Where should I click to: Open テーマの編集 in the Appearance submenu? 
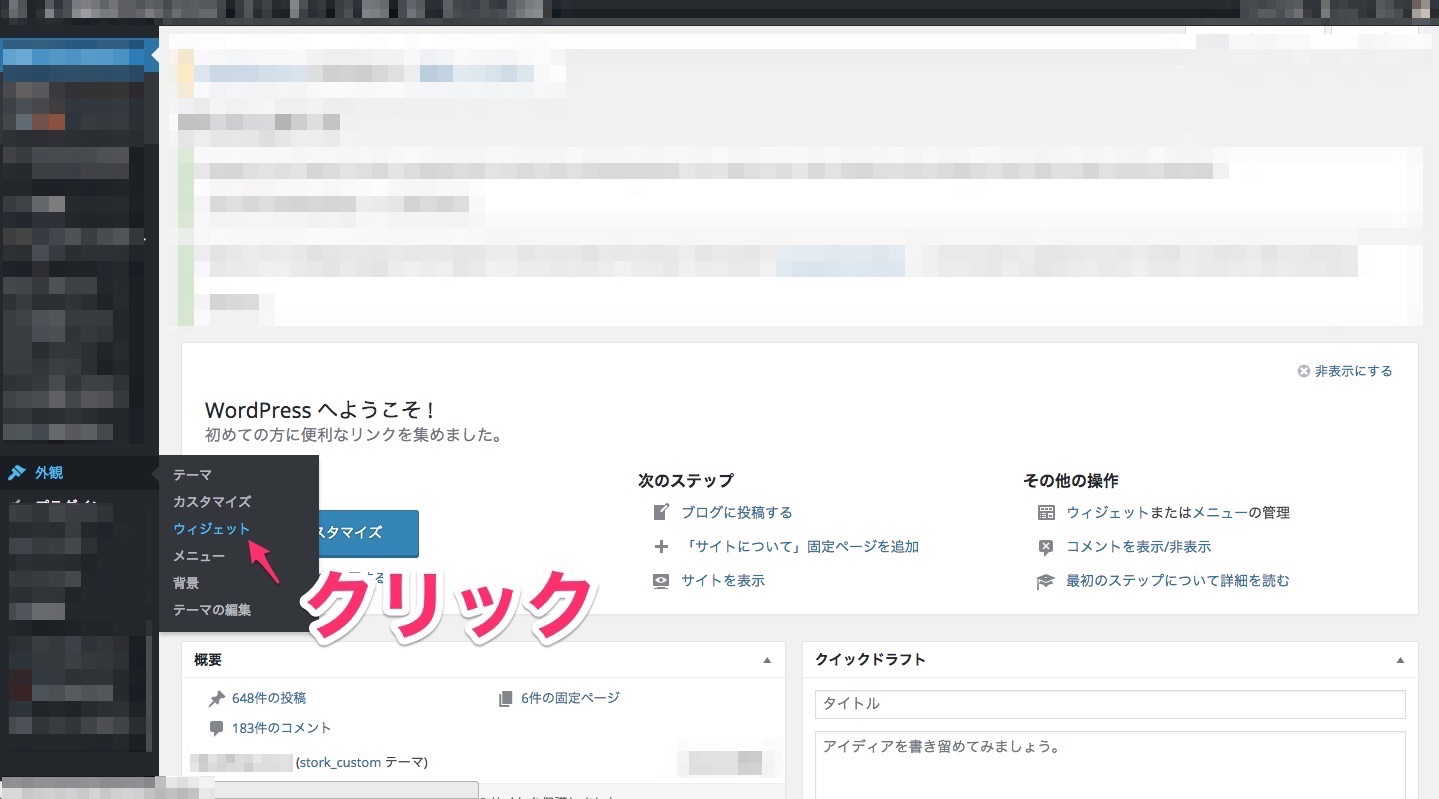click(x=212, y=610)
